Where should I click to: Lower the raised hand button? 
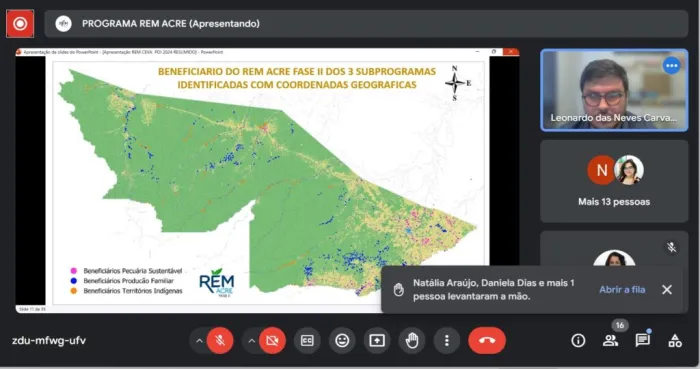pyautogui.click(x=412, y=341)
